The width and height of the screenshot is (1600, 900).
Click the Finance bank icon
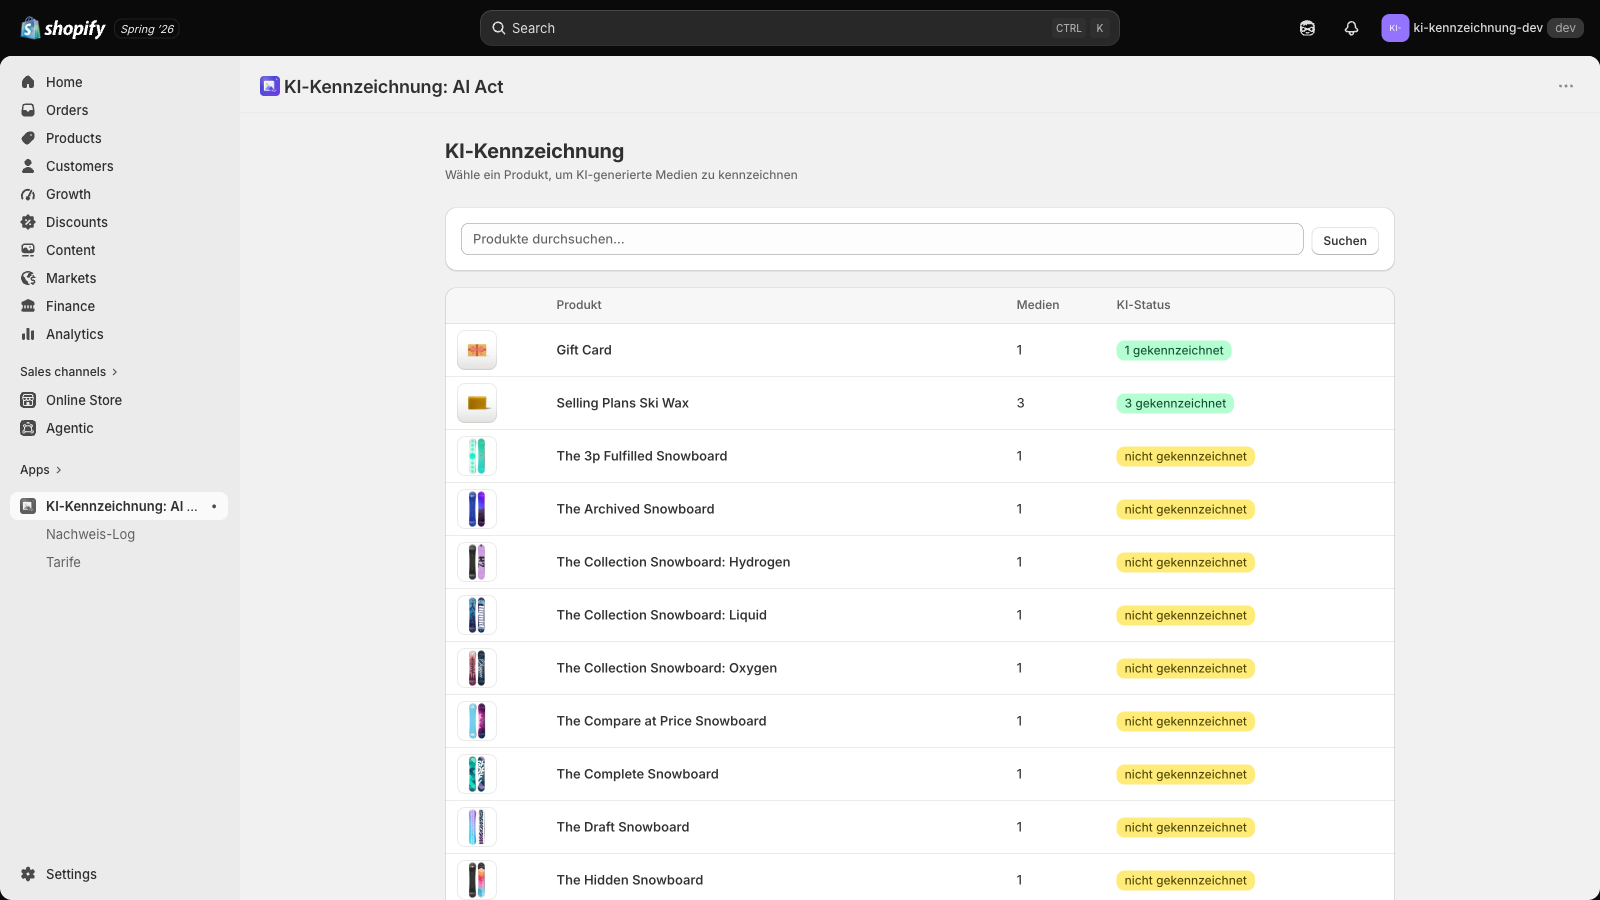coord(28,306)
